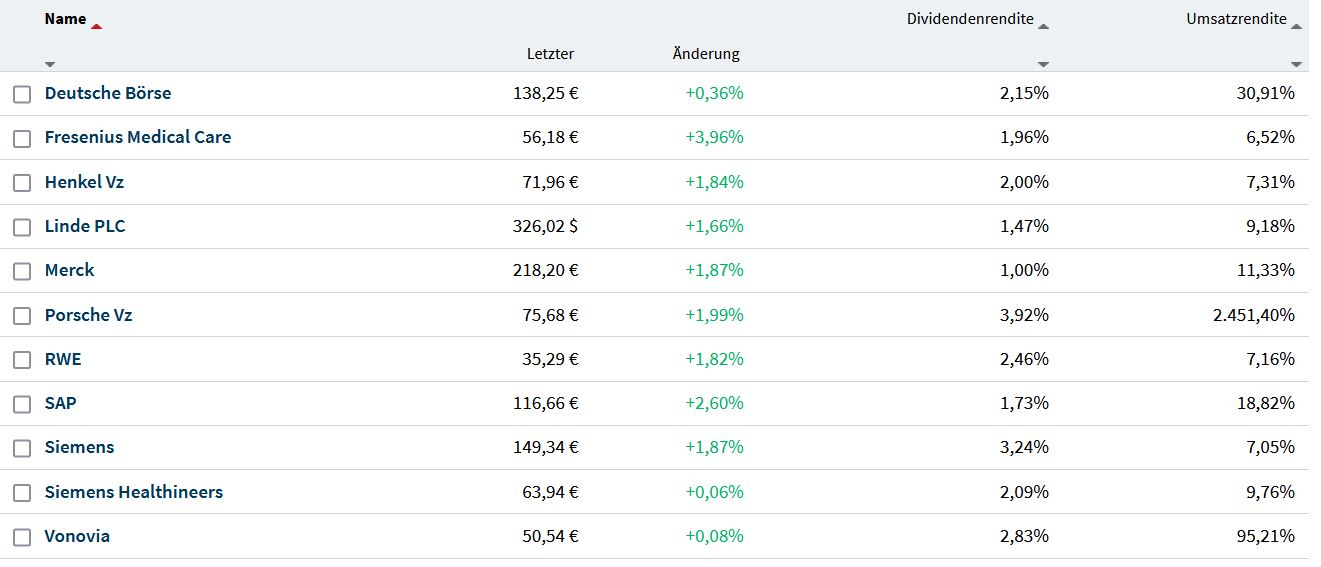Mark the Linde PLC checkbox
1321x567 pixels.
22,228
